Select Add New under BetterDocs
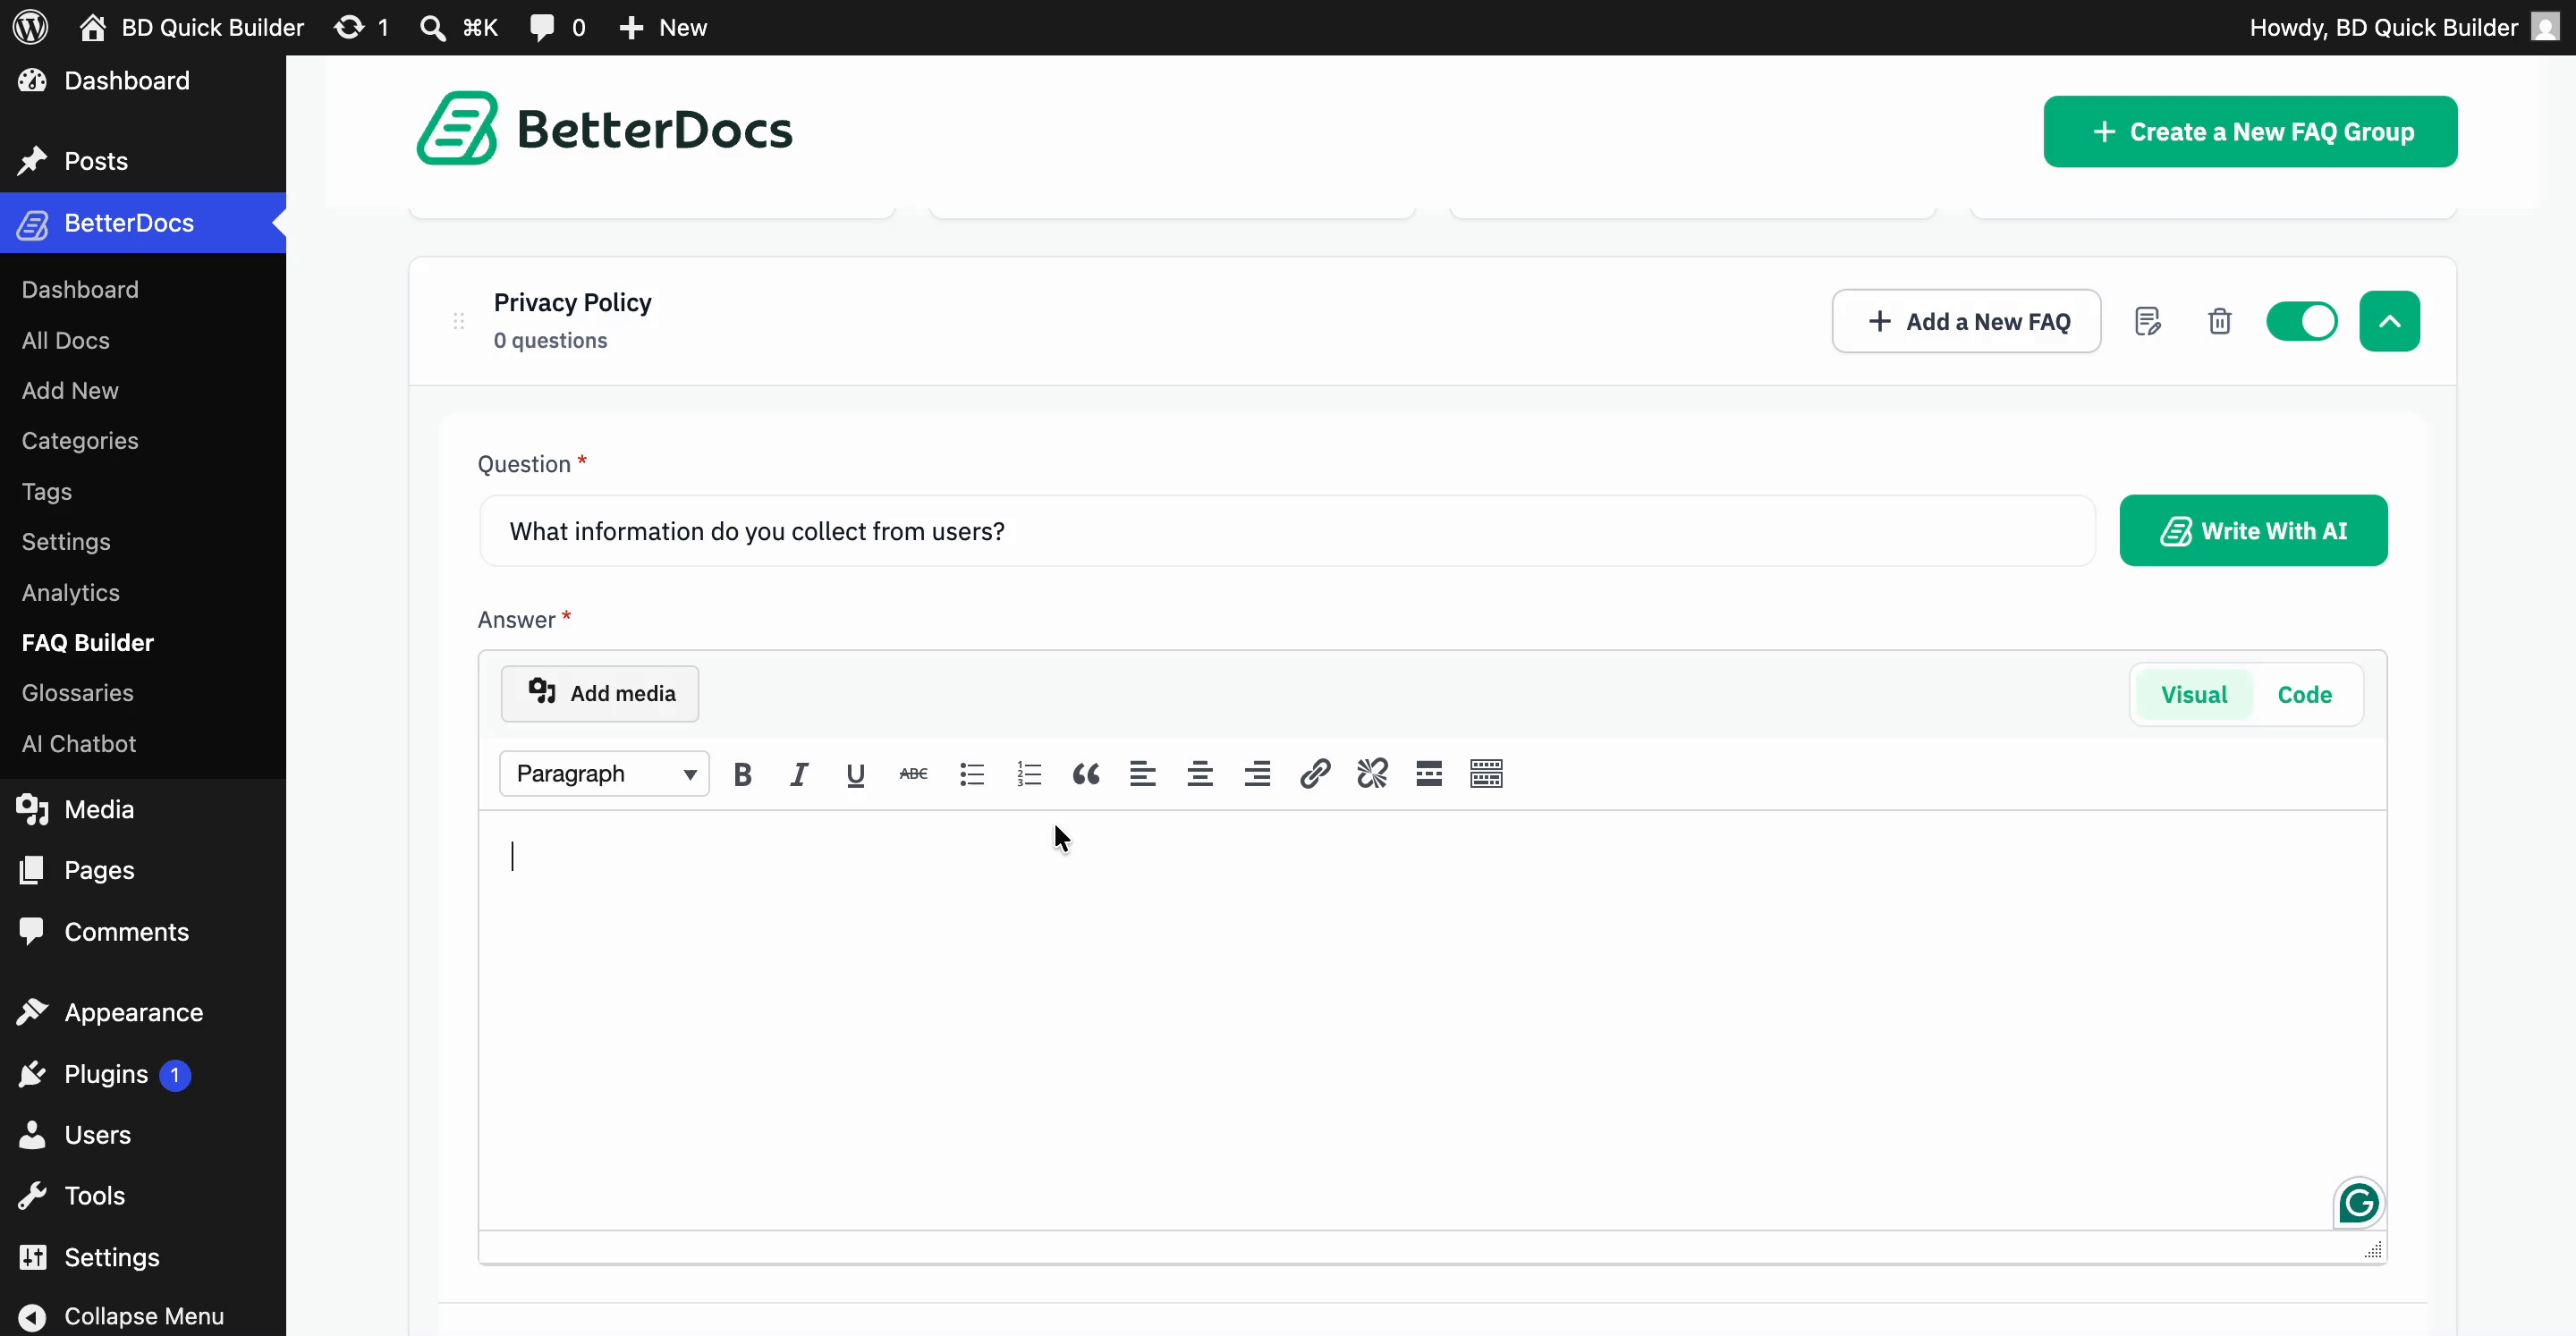The image size is (2576, 1336). coord(70,391)
